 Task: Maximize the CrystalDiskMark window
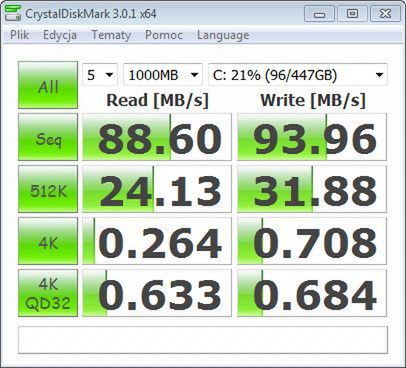(x=352, y=14)
